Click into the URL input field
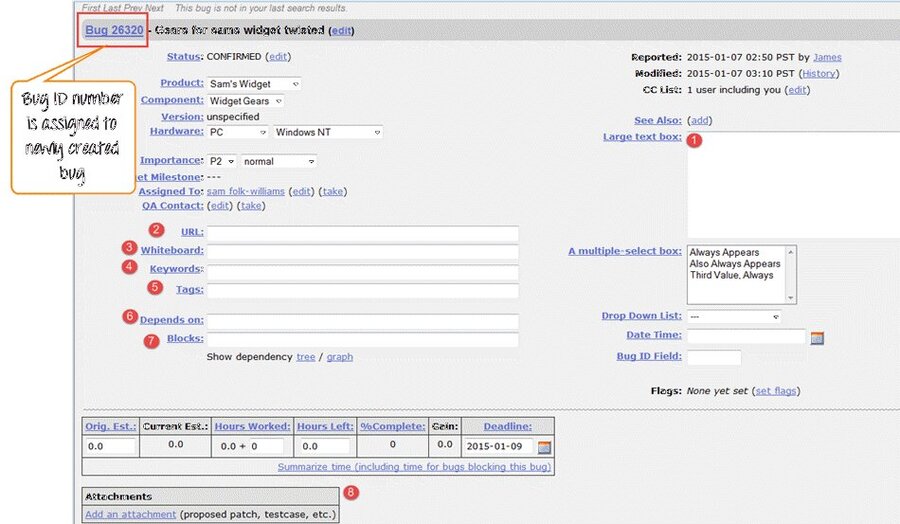 click(363, 233)
